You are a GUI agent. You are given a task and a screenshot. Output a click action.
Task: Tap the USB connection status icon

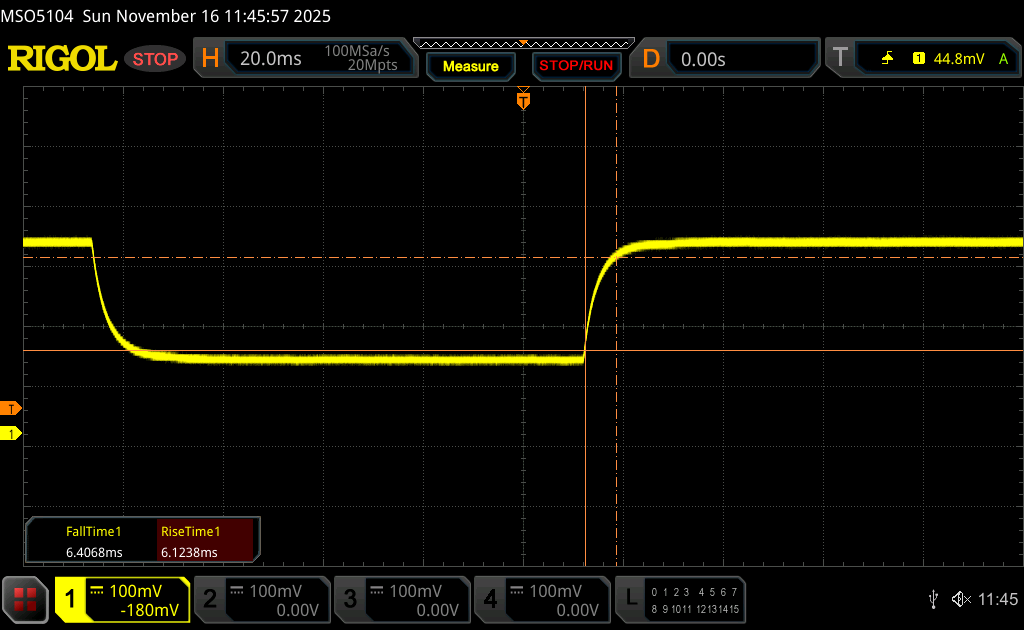pyautogui.click(x=933, y=599)
